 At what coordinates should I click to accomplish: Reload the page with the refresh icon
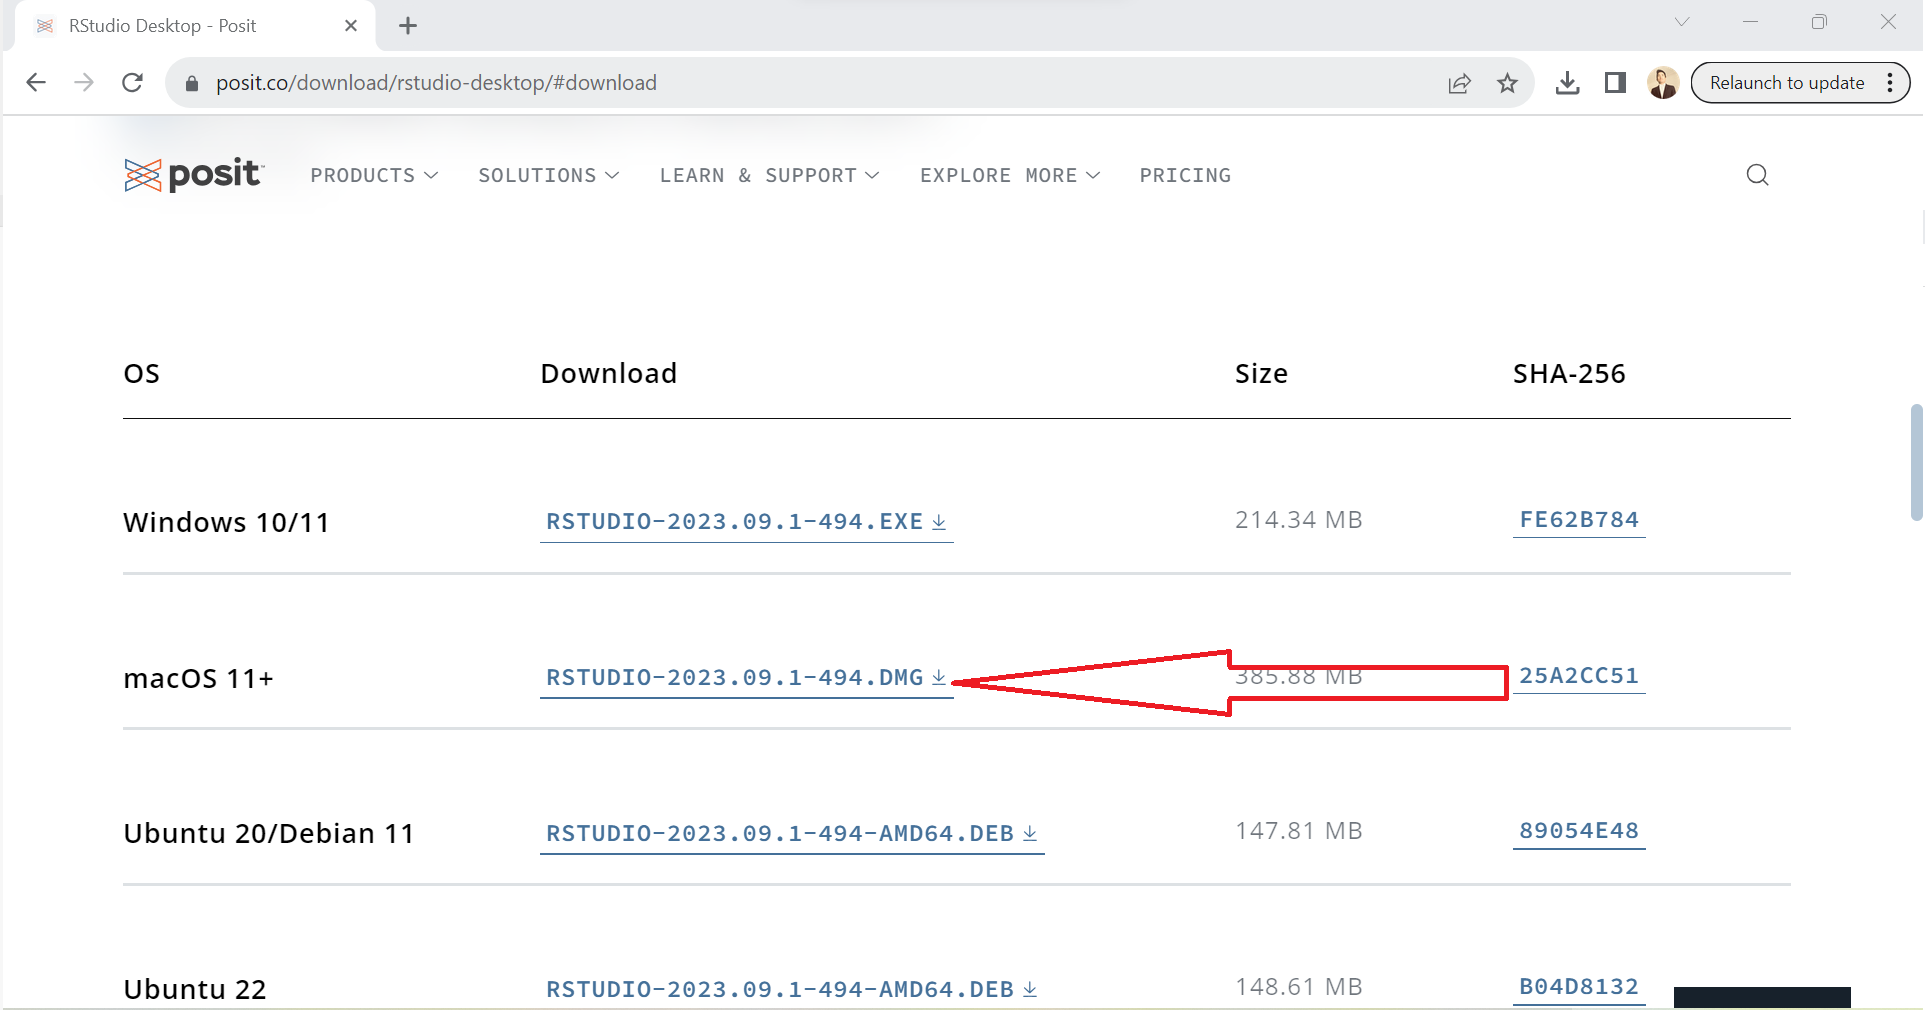point(132,83)
